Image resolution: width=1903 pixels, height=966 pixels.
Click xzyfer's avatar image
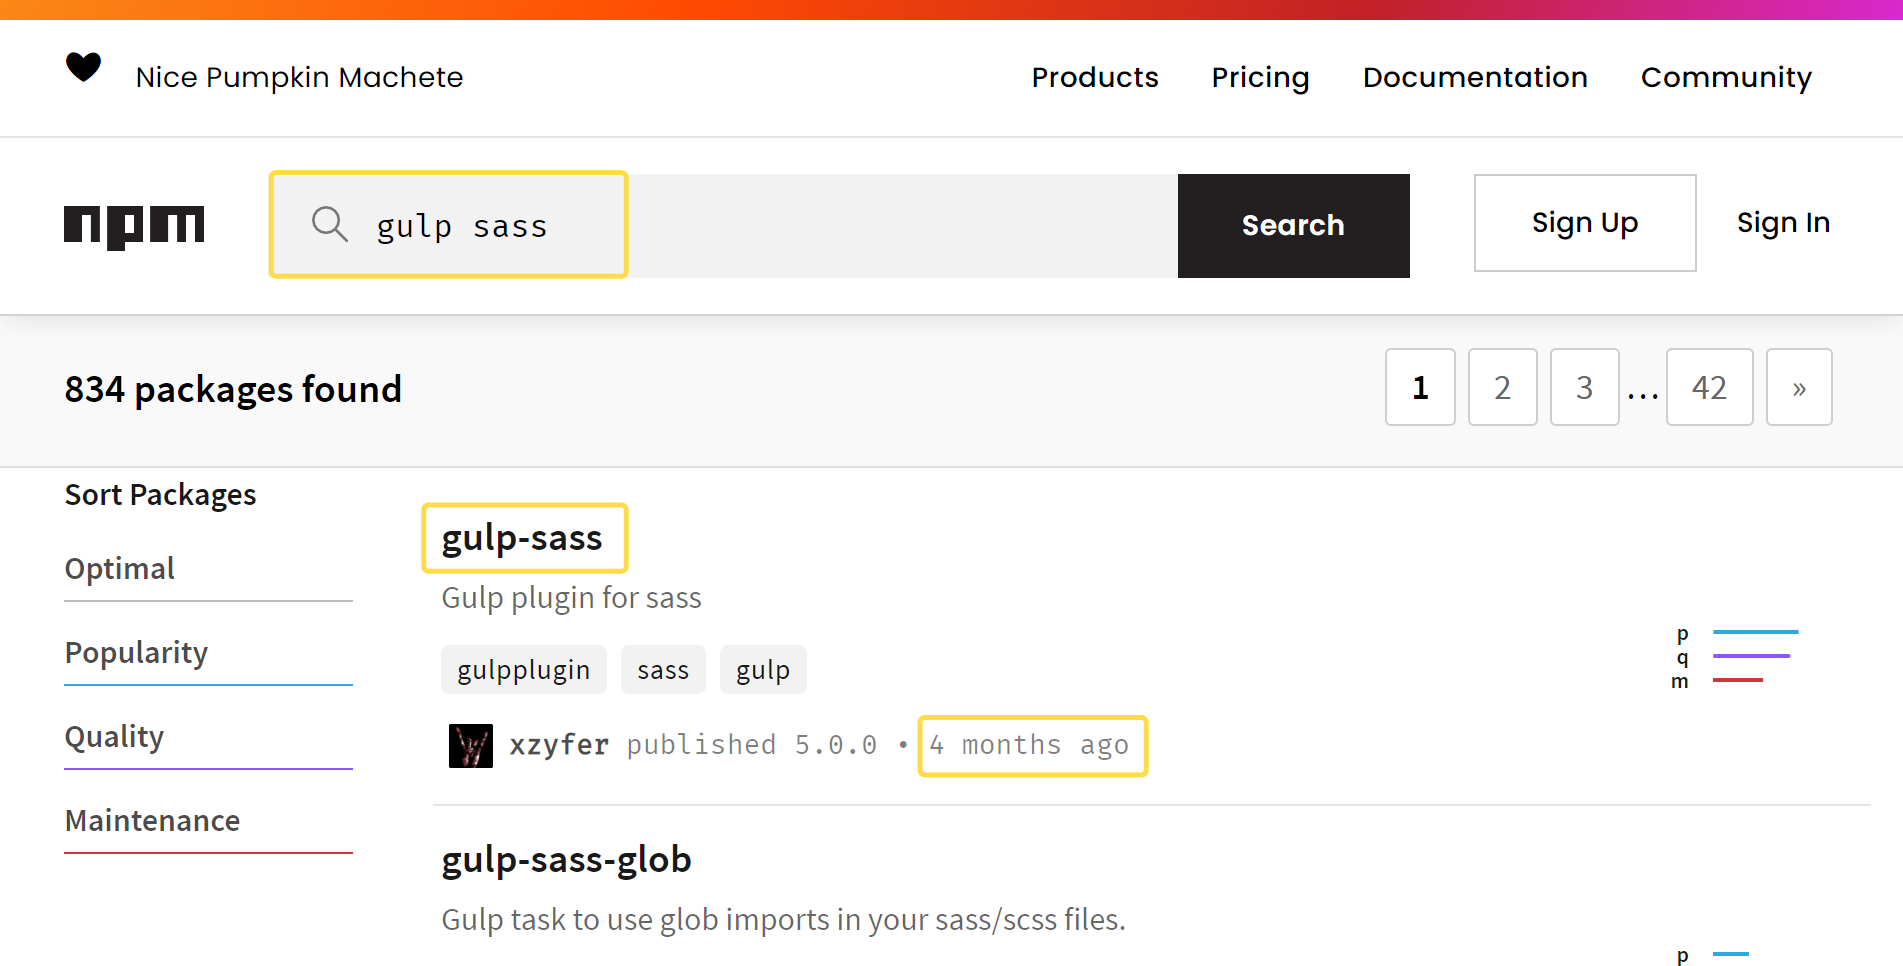pos(470,746)
